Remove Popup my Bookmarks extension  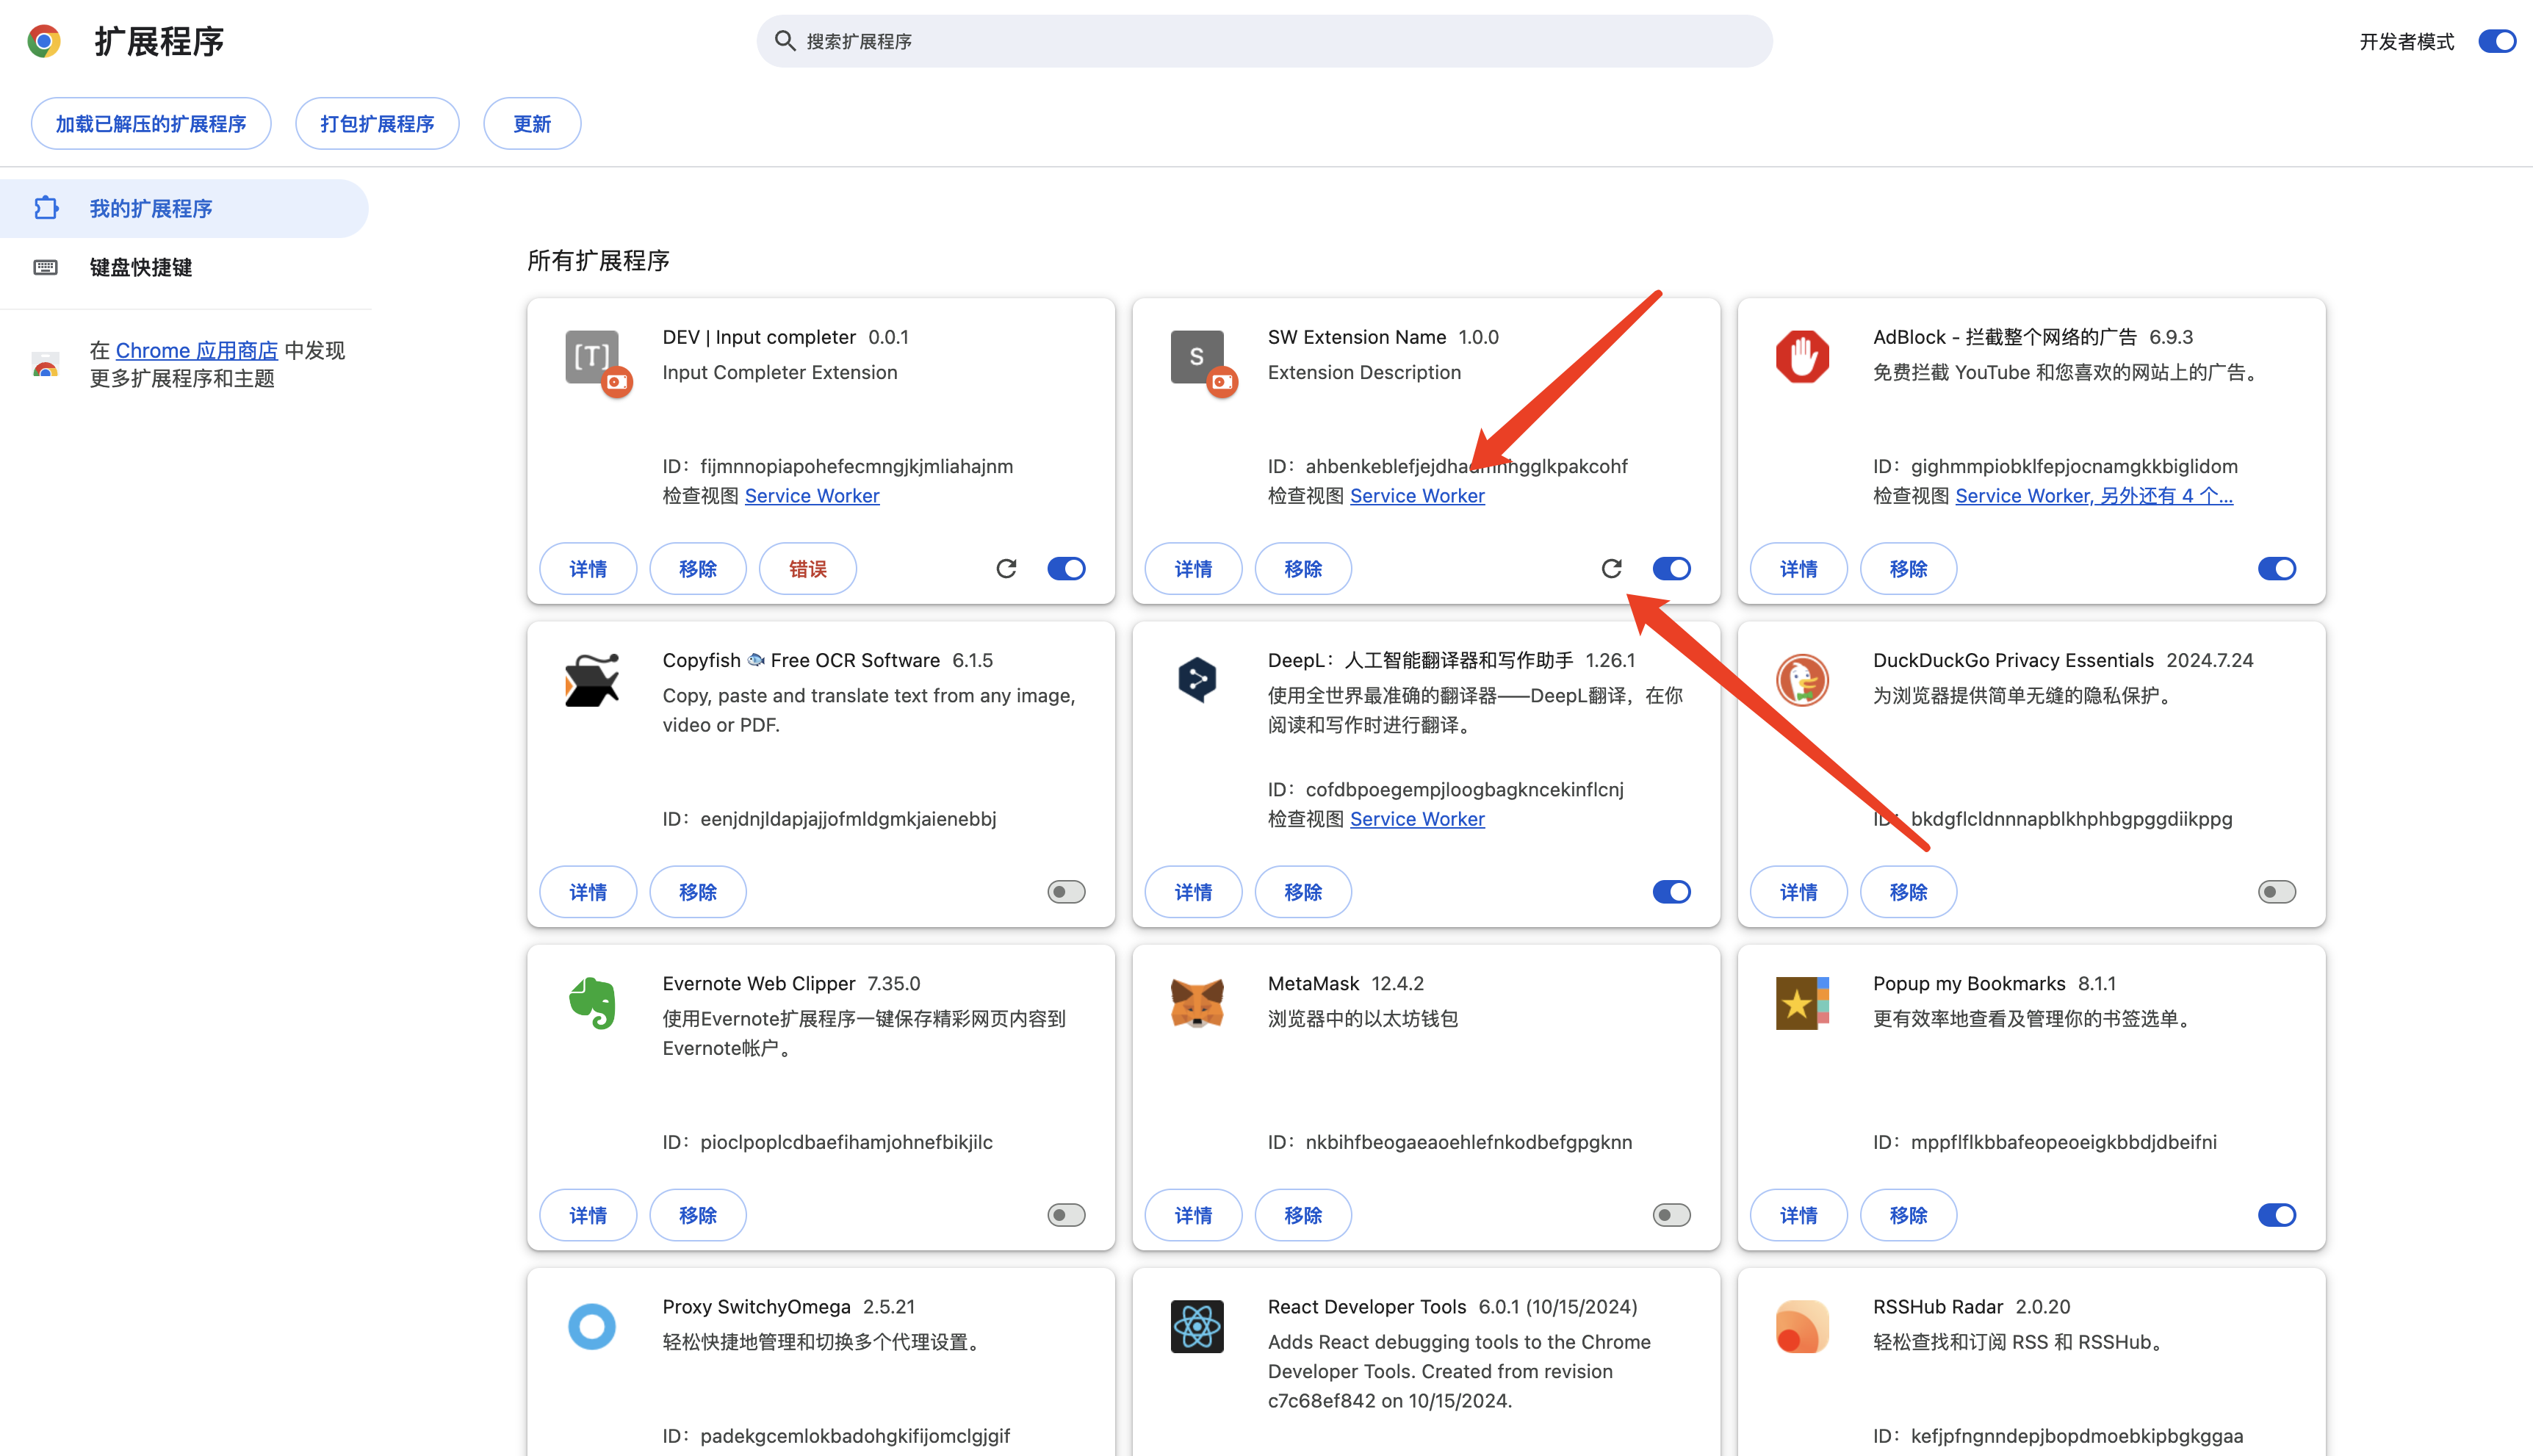coord(1908,1215)
